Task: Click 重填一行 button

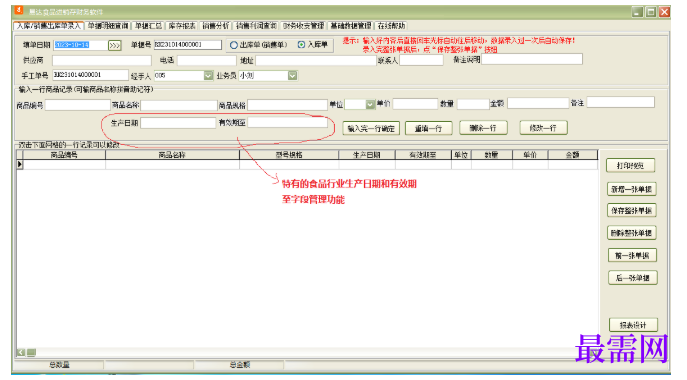Action: pyautogui.click(x=428, y=128)
